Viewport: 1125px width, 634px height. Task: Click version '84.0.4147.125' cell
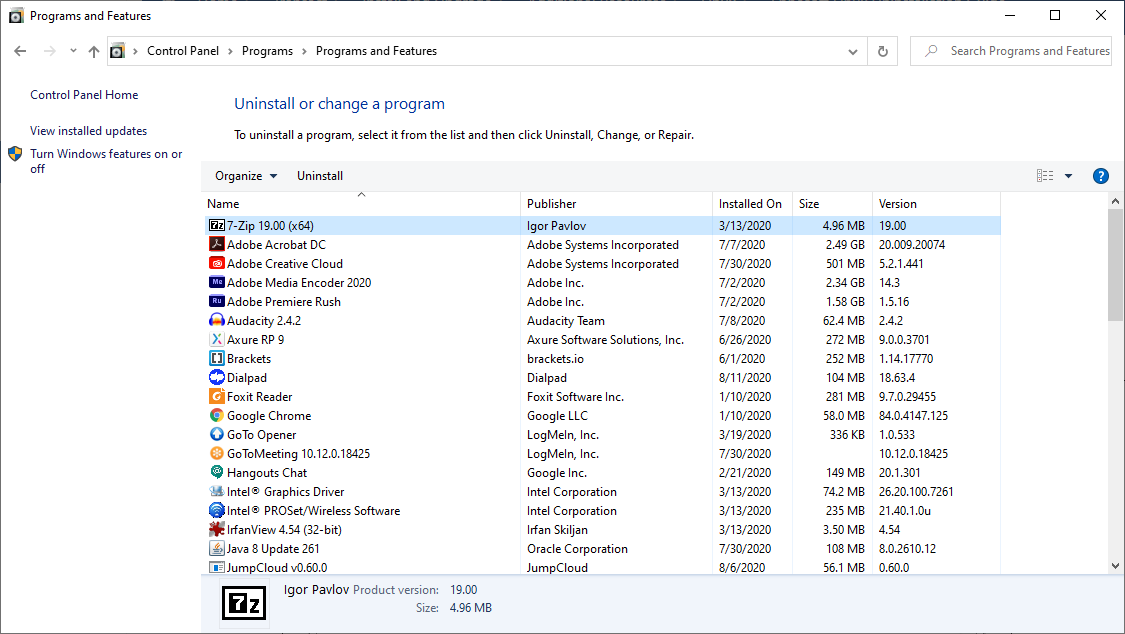pos(913,415)
